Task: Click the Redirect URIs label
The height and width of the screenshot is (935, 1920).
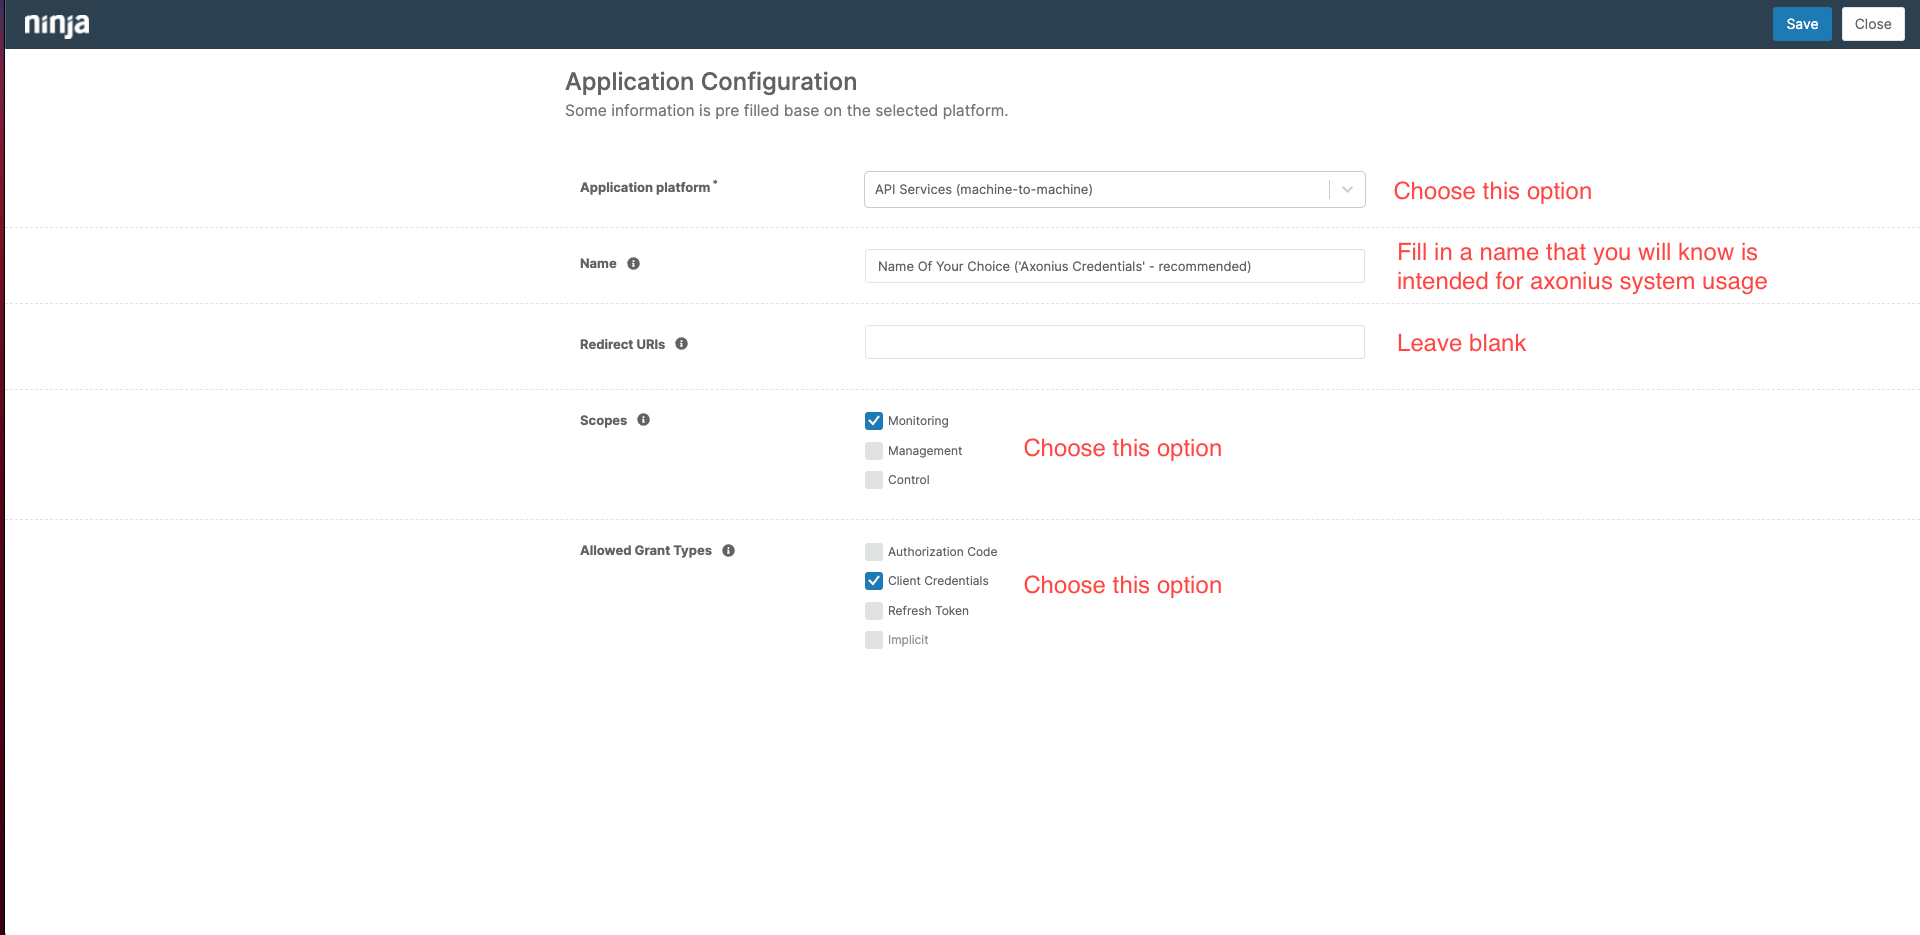Action: [622, 344]
